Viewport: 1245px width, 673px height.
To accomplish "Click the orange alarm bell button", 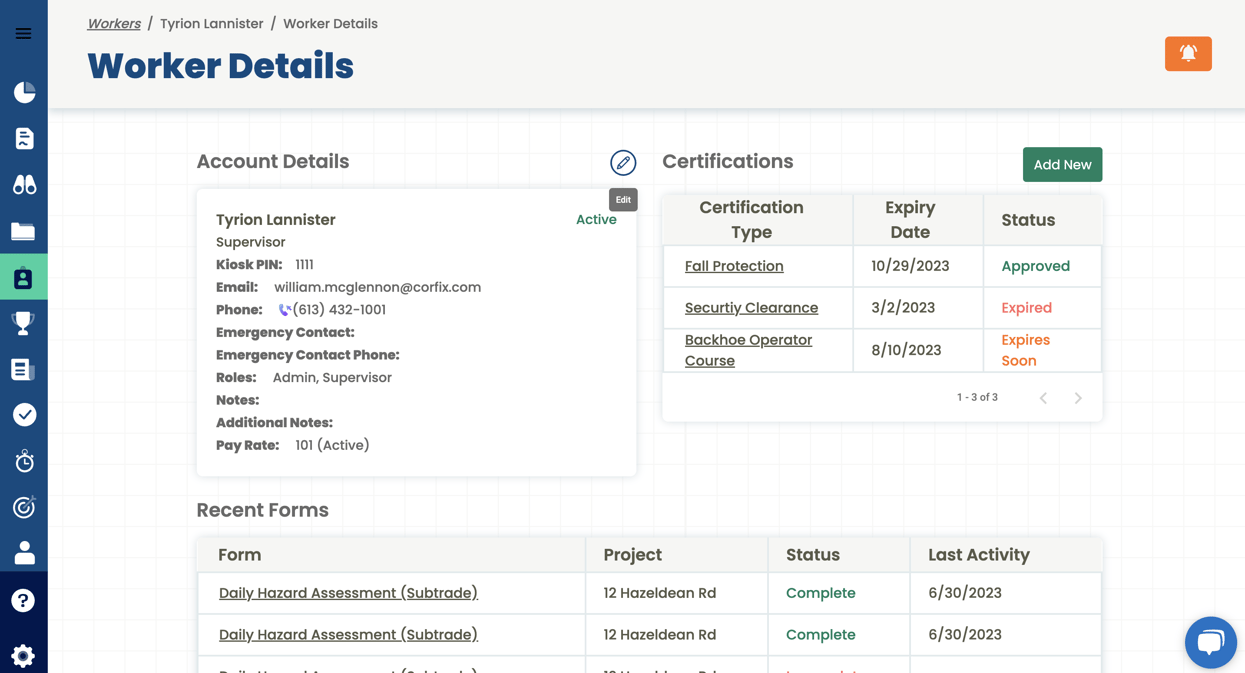I will [1188, 54].
